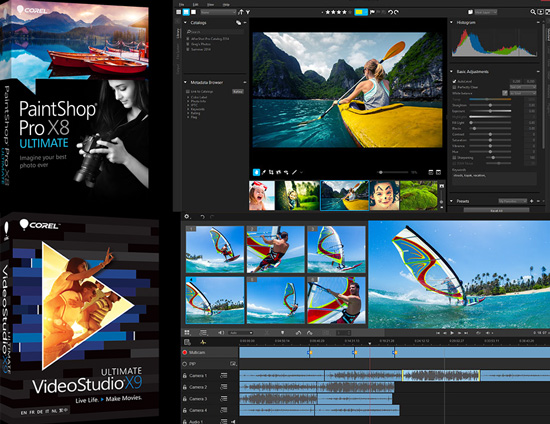Open the Edit menu in AfterShot

coord(195,5)
